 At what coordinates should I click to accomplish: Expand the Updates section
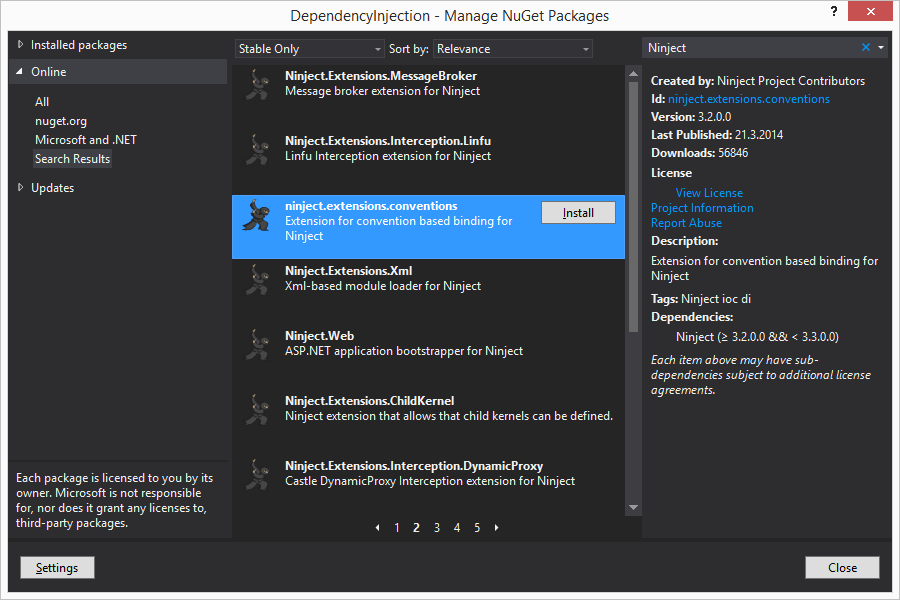coord(20,187)
